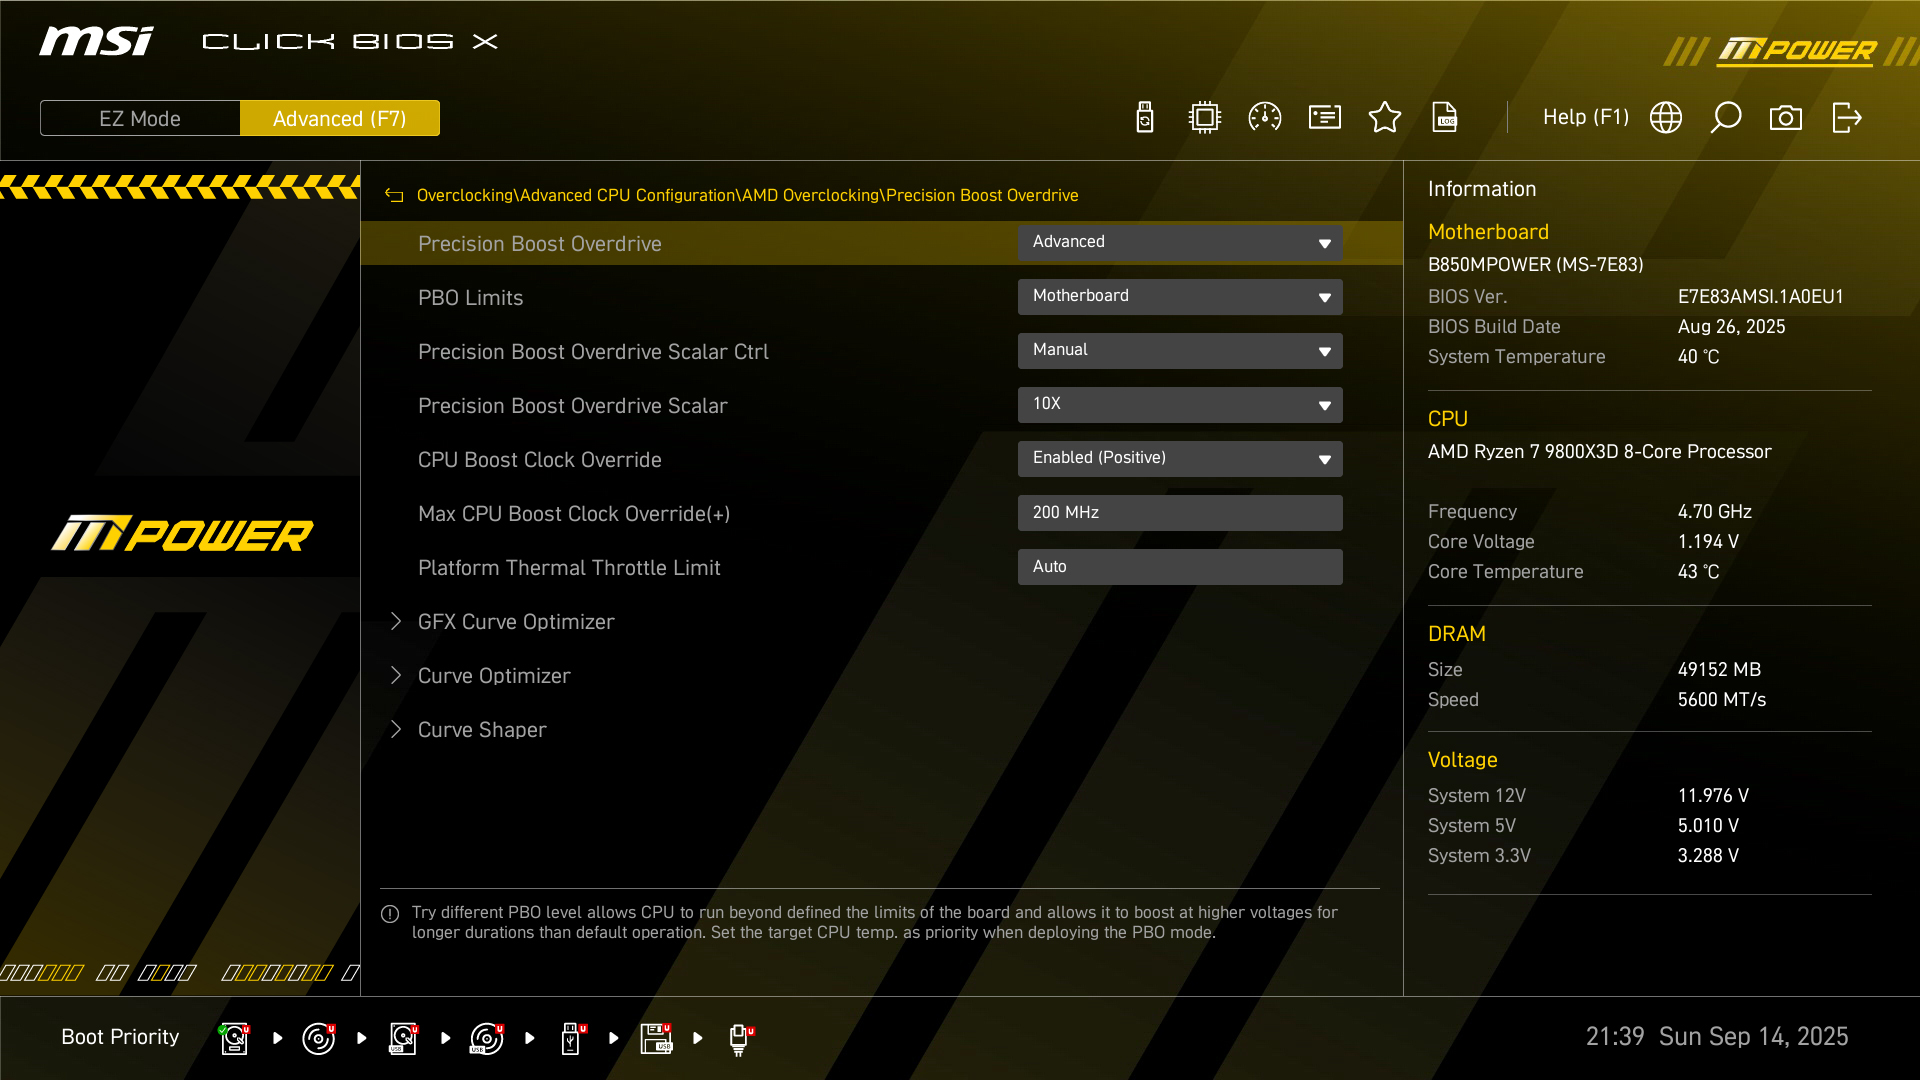Open search with the magnifier icon
Screen dimensions: 1920x1080
point(1726,118)
